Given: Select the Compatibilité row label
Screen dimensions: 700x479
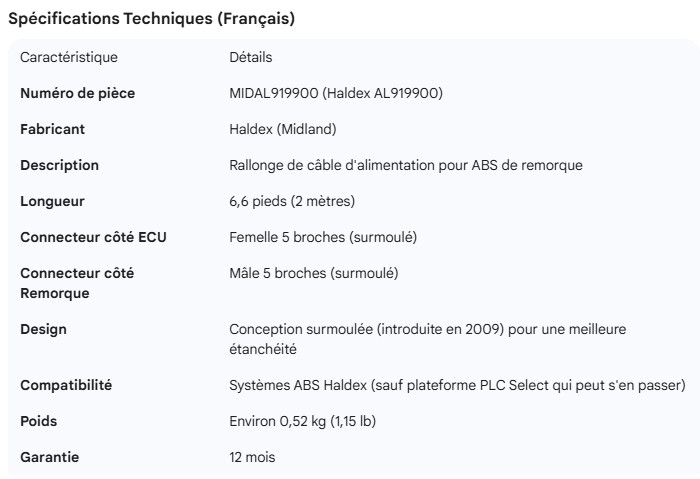Looking at the screenshot, I should (66, 385).
